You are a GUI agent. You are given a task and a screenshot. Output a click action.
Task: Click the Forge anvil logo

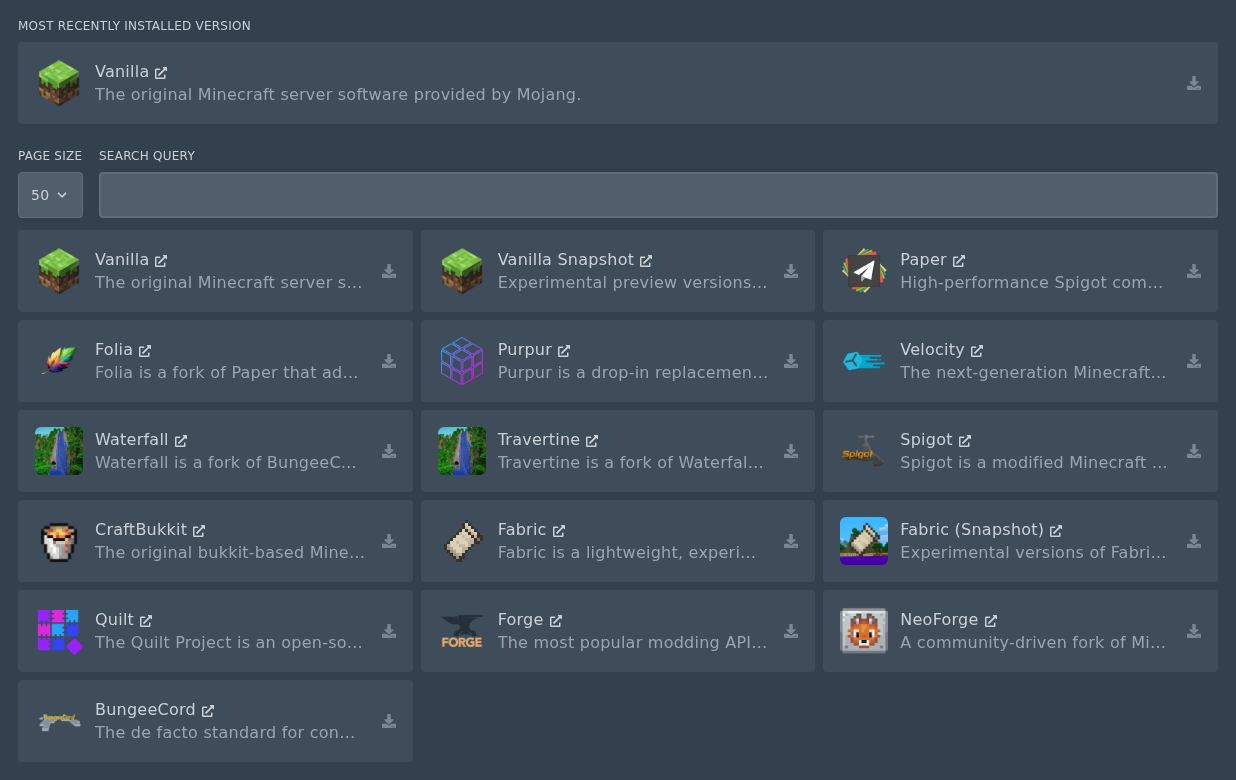tap(462, 631)
